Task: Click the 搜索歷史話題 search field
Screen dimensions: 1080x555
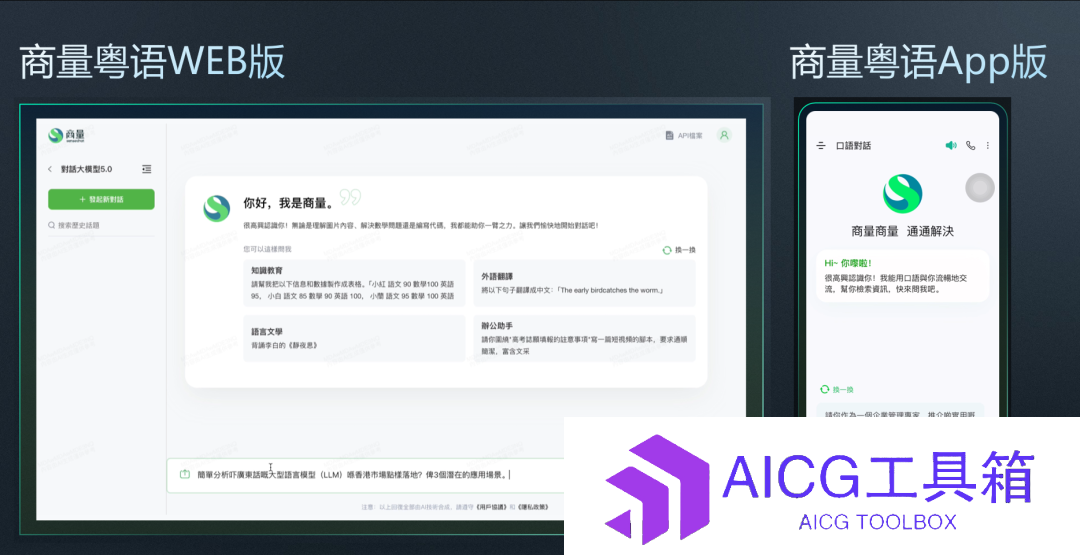Action: coord(101,225)
